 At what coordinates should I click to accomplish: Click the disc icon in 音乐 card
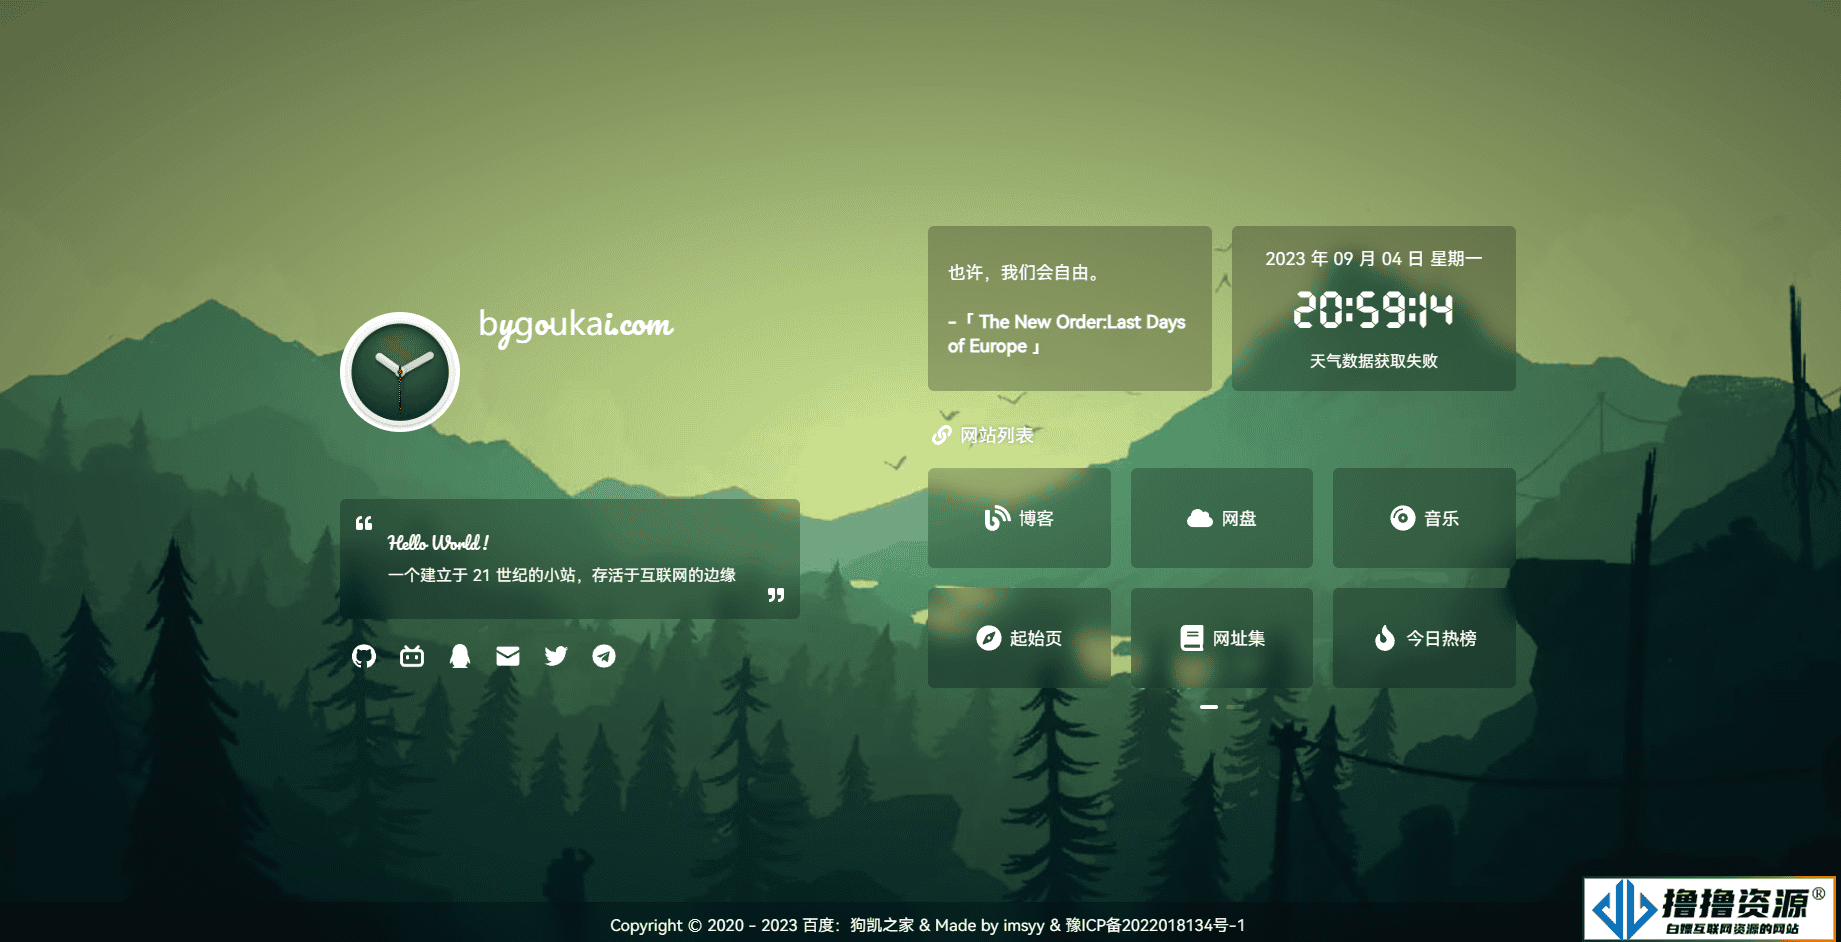1402,518
